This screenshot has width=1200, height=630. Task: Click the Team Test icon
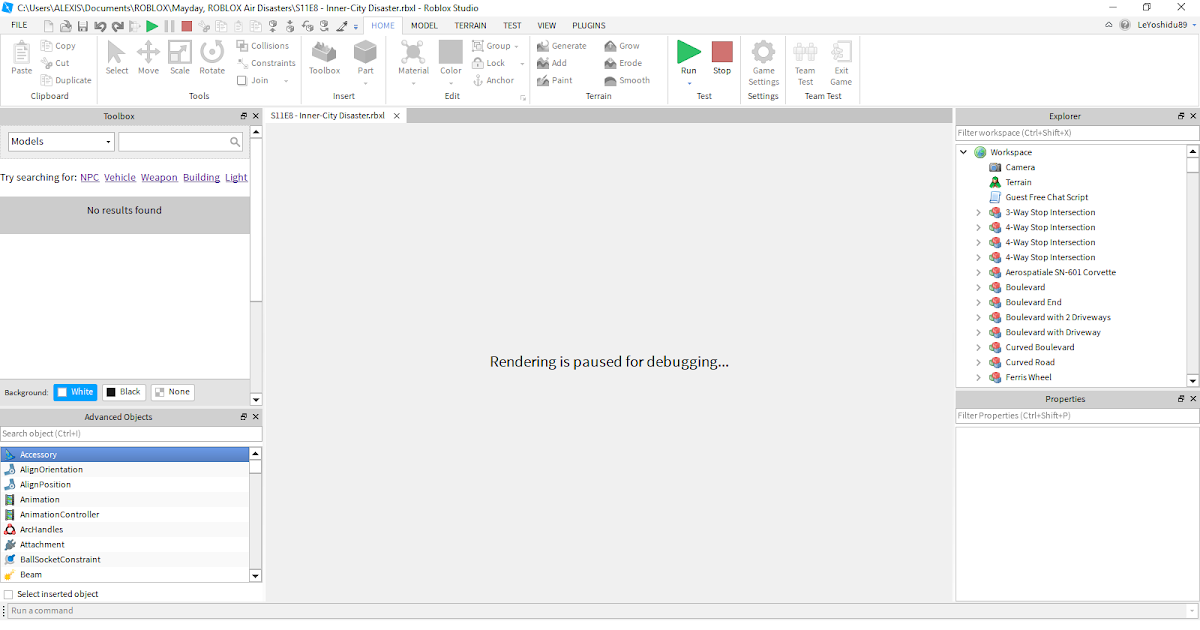(805, 52)
